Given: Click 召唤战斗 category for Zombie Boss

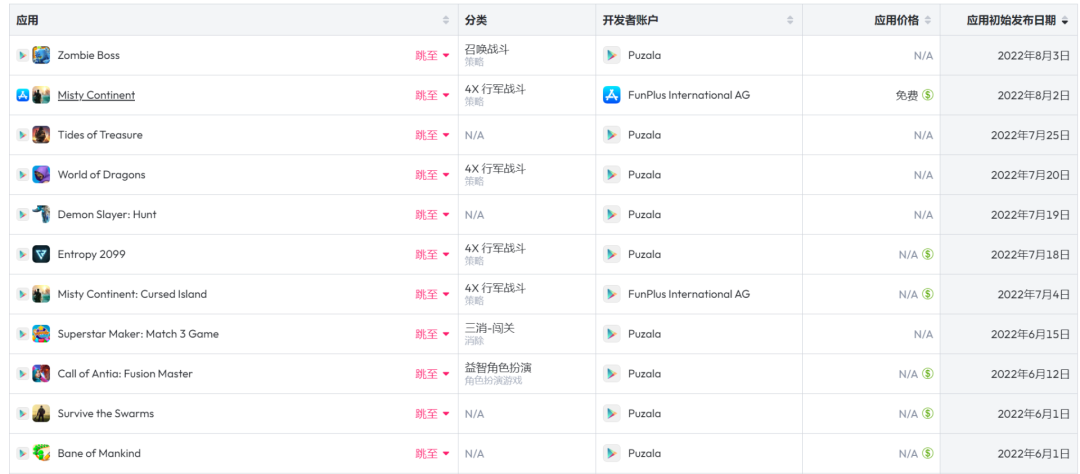Looking at the screenshot, I should [487, 50].
